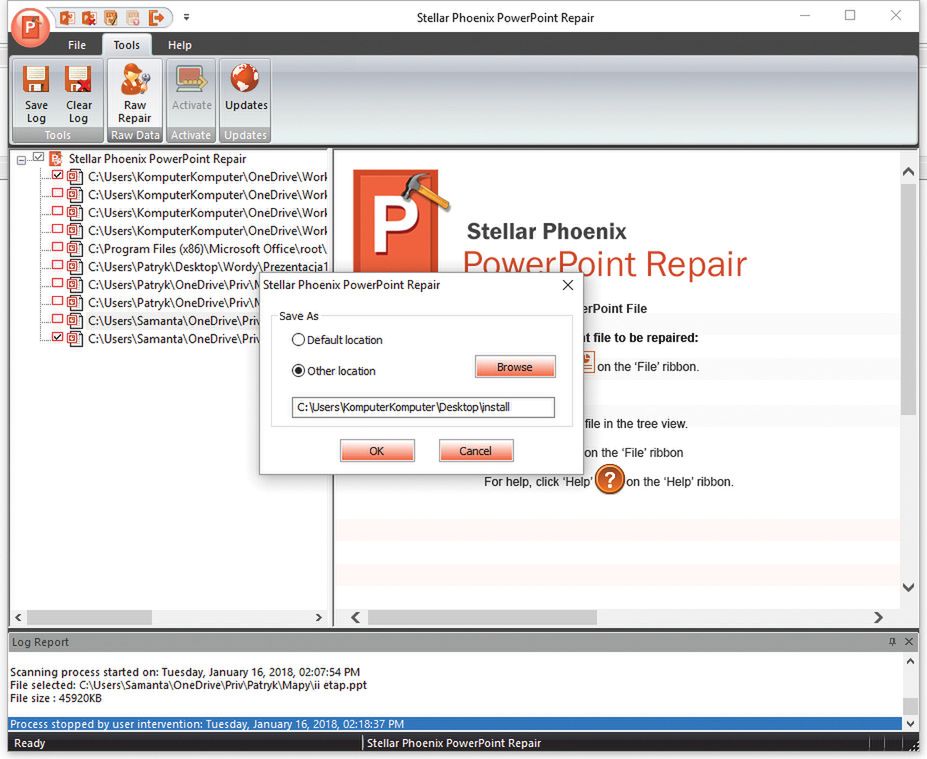Click the content pane scroll right arrow
This screenshot has width=927, height=759.
(879, 617)
